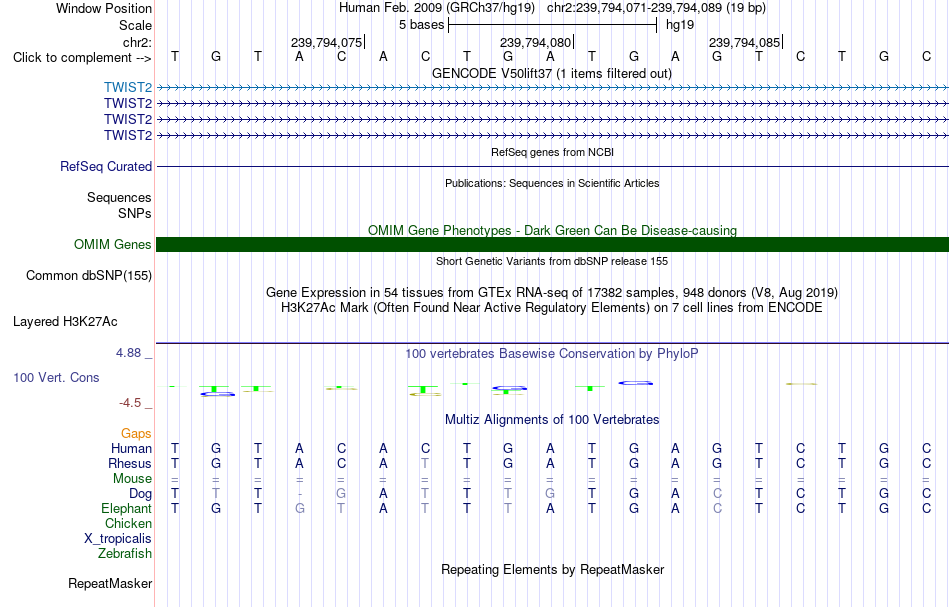Click the Elephant alignment row label
The image size is (950, 607).
(x=126, y=508)
